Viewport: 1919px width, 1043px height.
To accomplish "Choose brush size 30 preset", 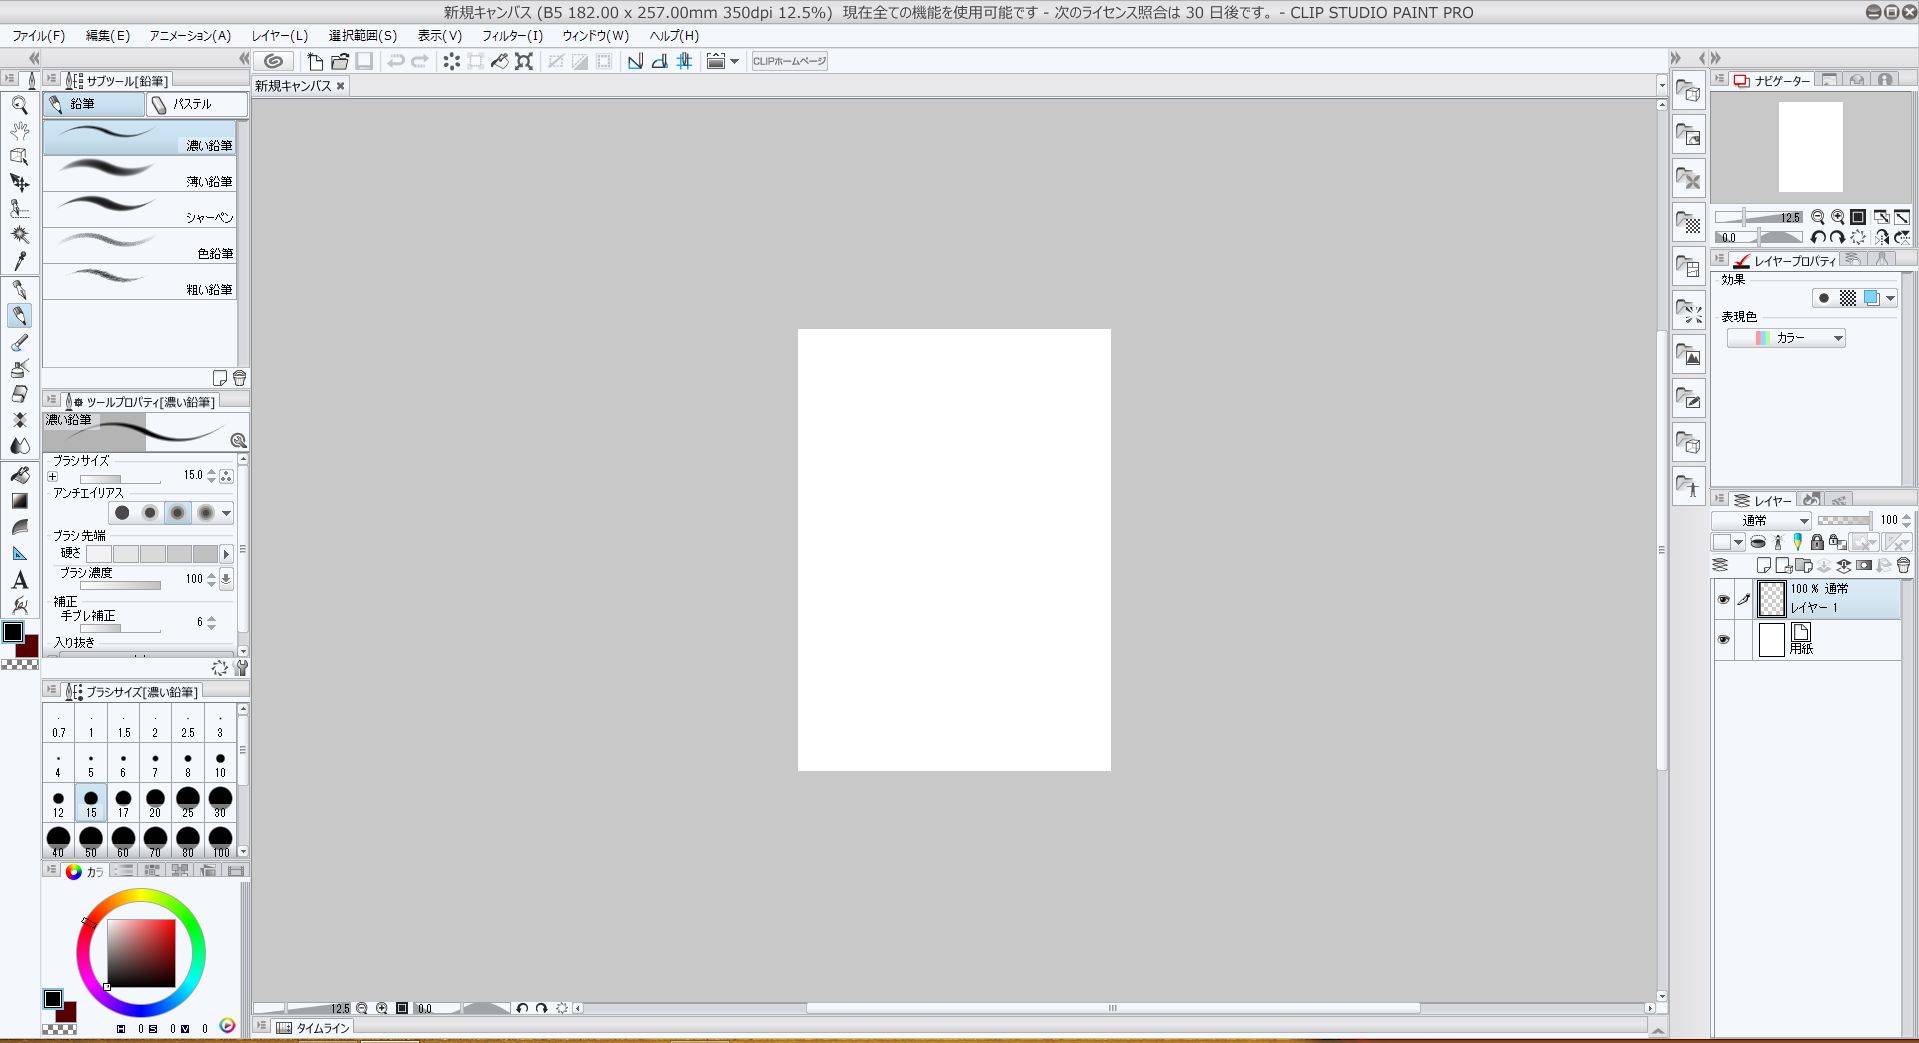I will point(220,801).
